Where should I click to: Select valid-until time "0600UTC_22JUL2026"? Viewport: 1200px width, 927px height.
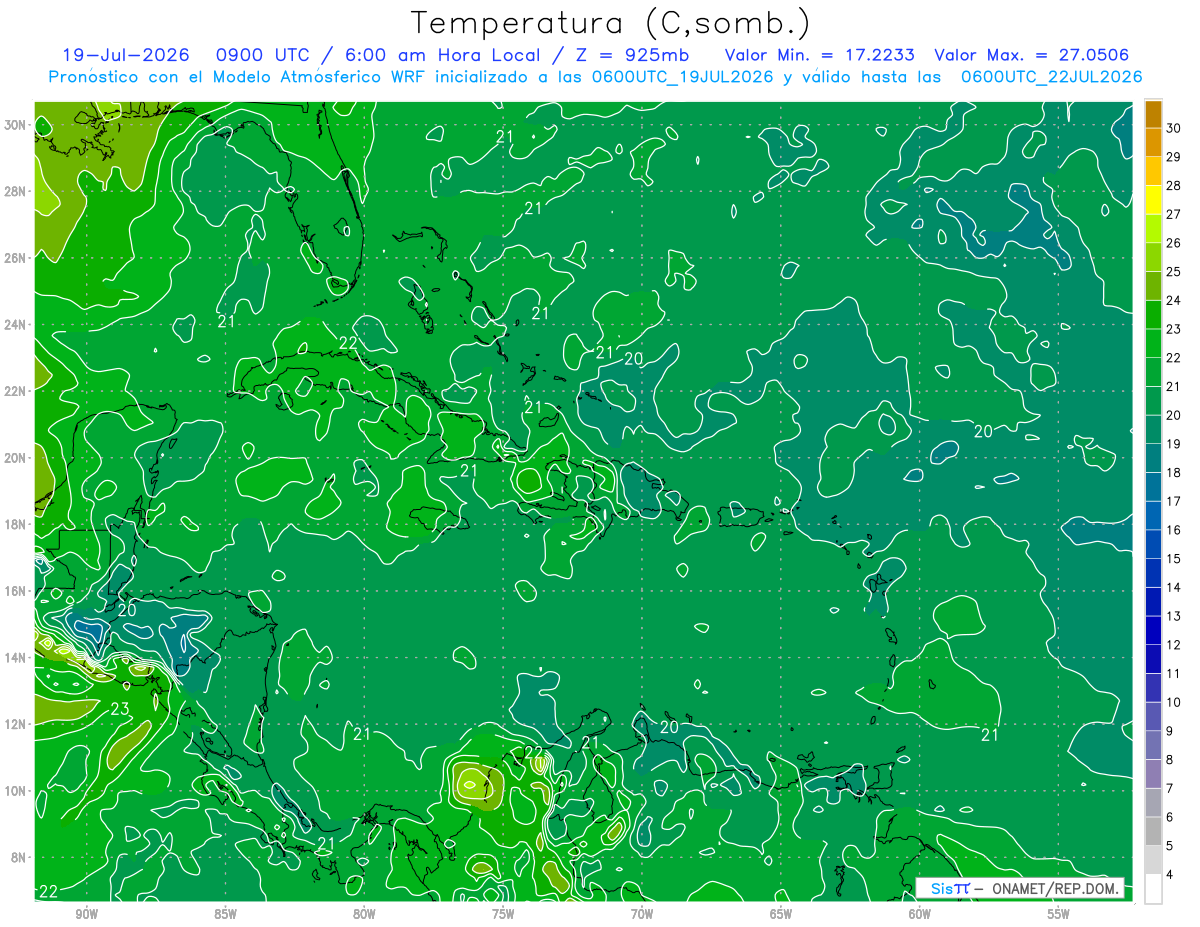(x=1052, y=77)
